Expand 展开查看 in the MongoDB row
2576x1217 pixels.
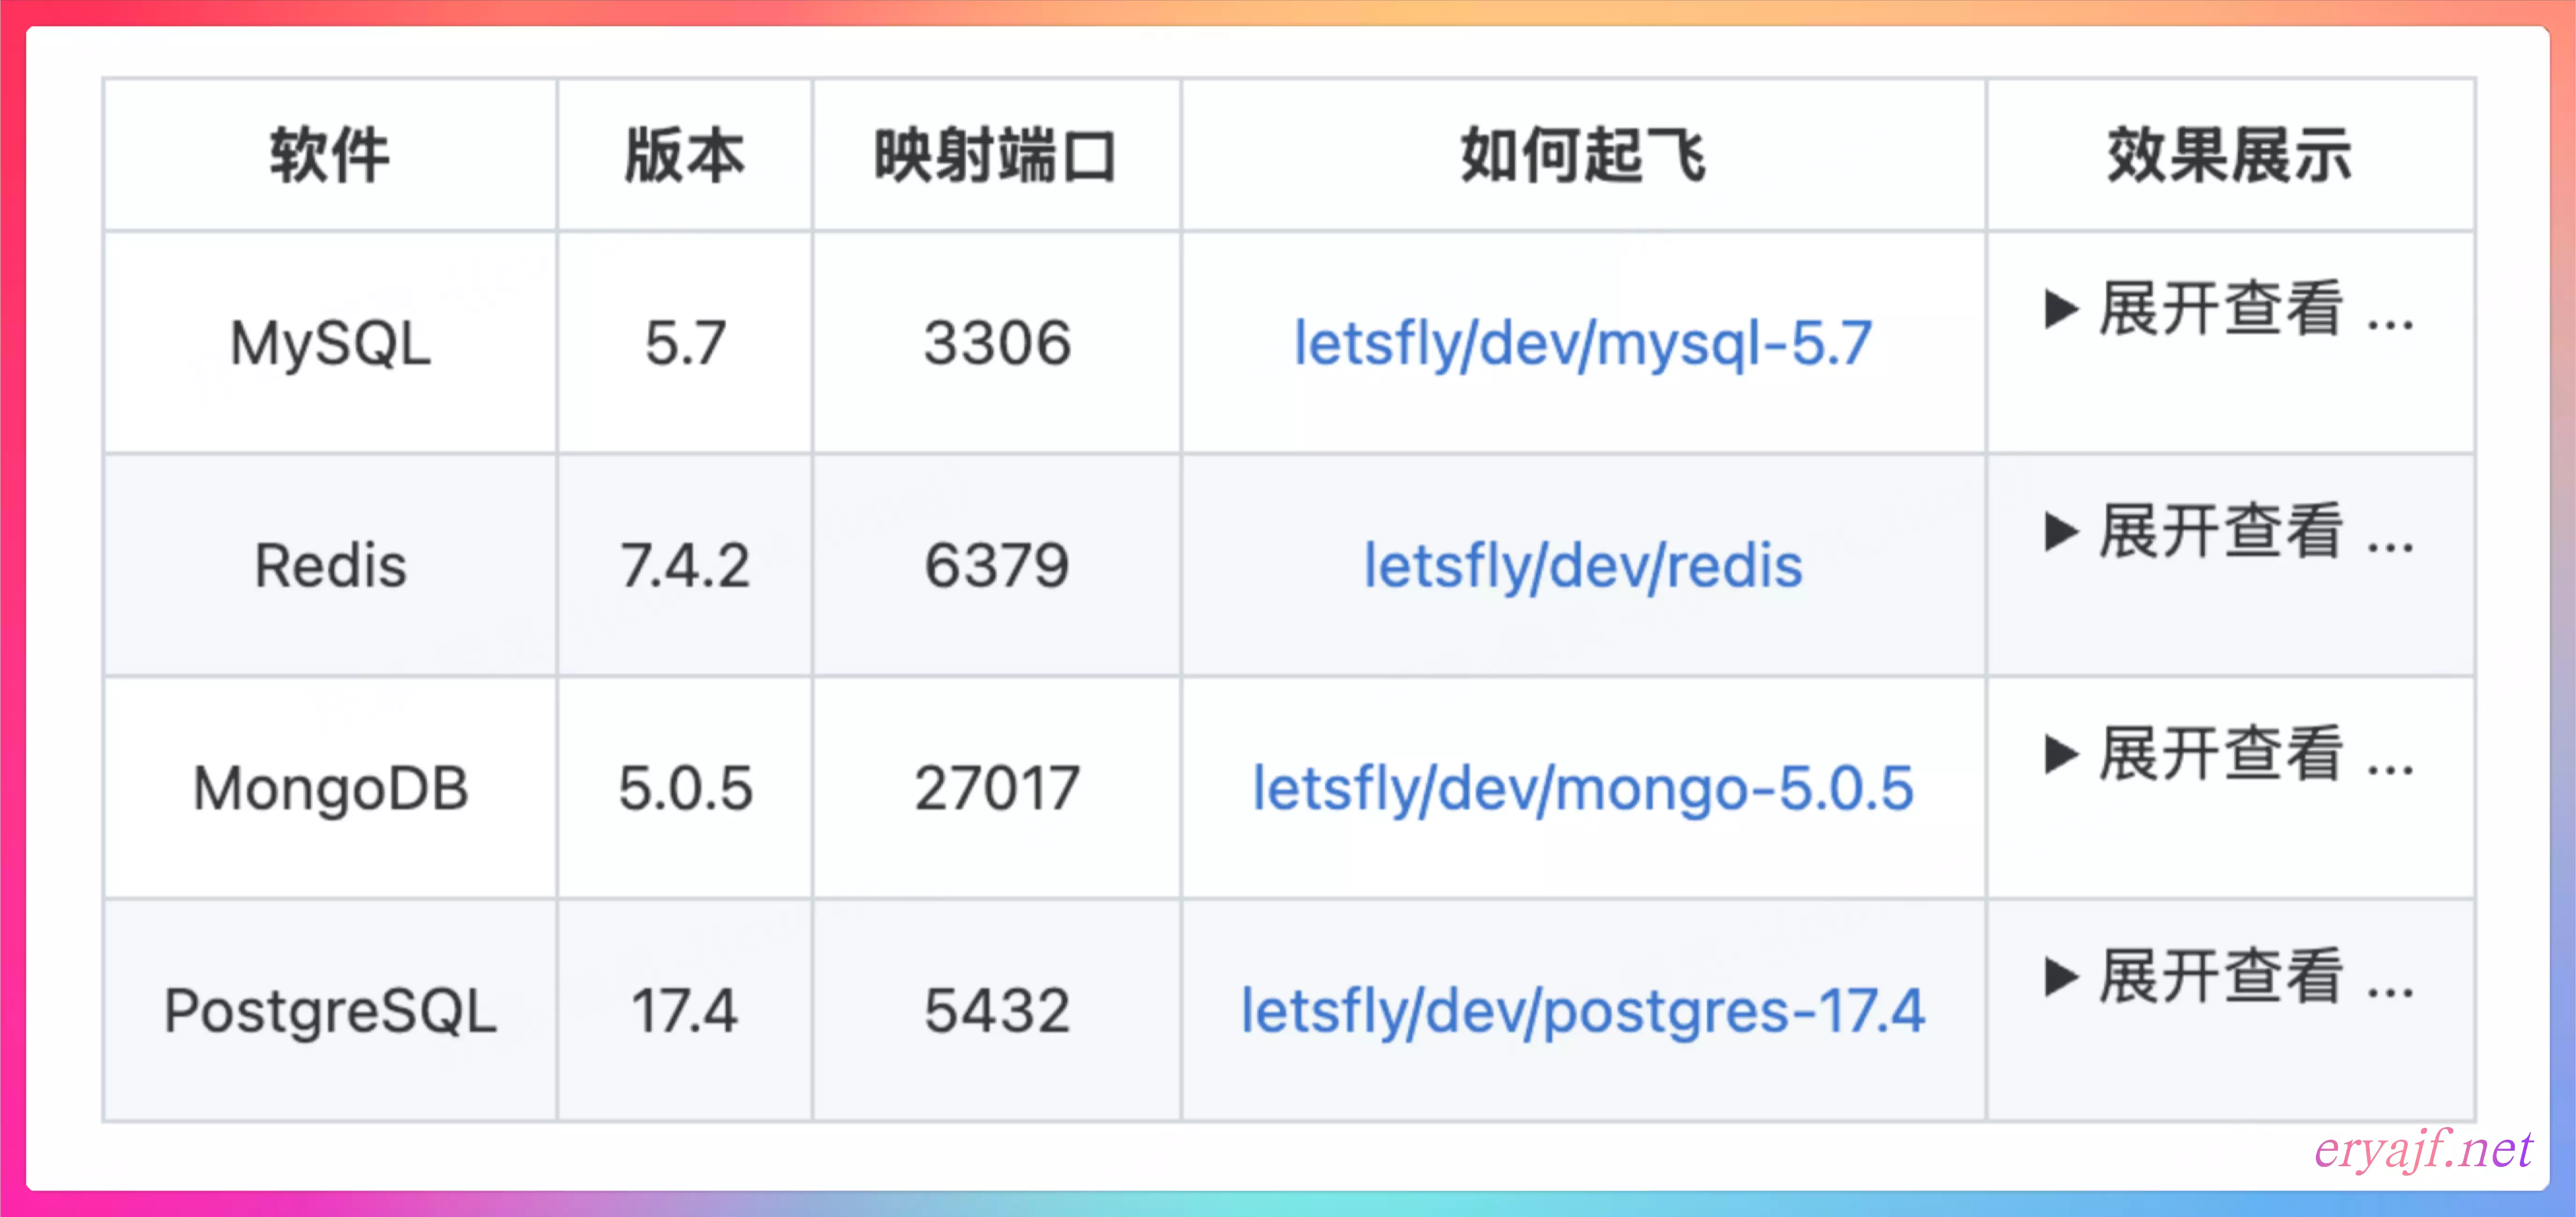pos(2229,754)
